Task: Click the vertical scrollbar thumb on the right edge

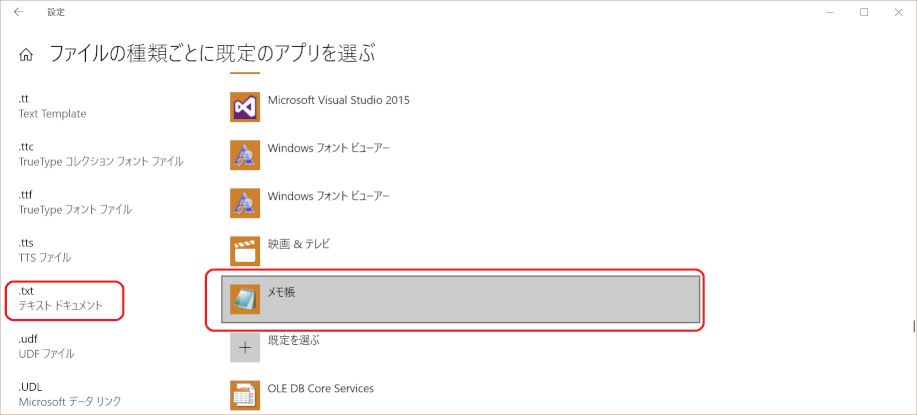Action: click(914, 326)
